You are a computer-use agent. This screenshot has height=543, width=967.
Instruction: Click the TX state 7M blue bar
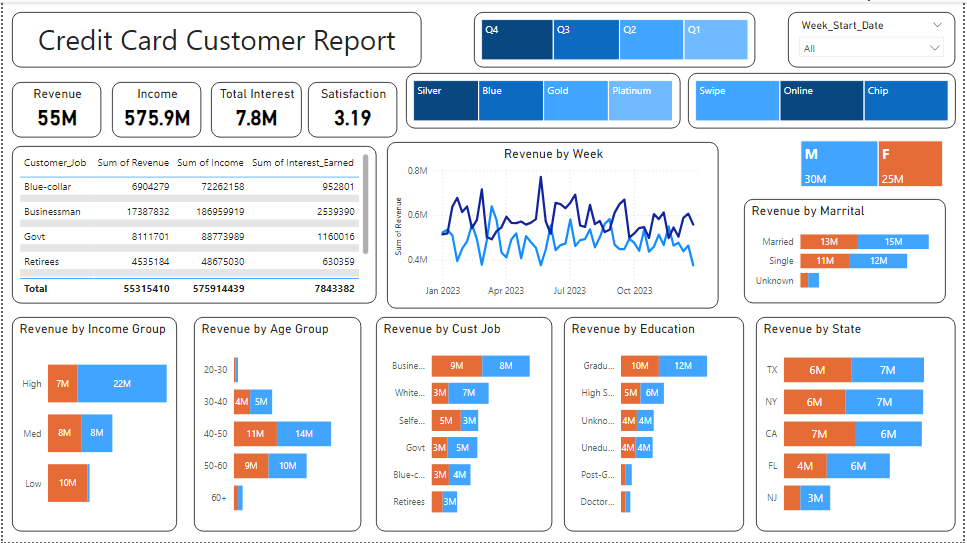887,370
